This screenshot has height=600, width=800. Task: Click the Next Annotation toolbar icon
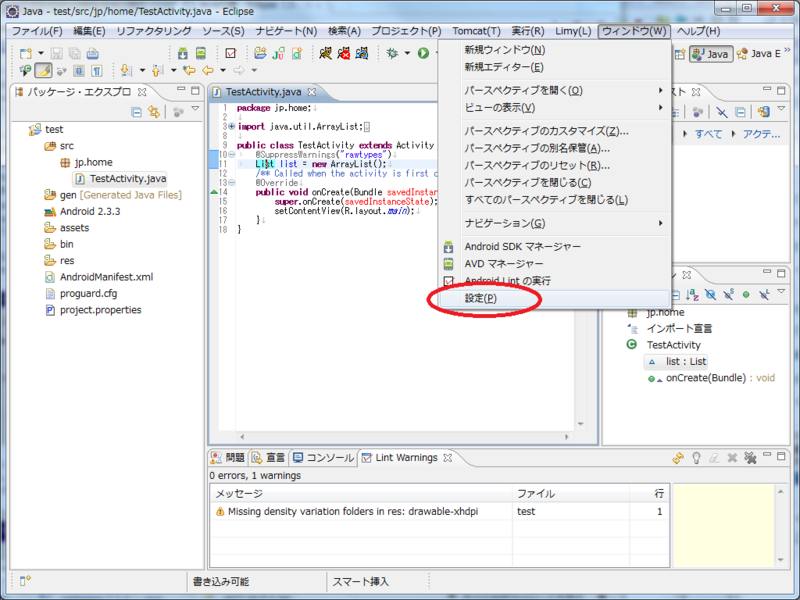(126, 70)
